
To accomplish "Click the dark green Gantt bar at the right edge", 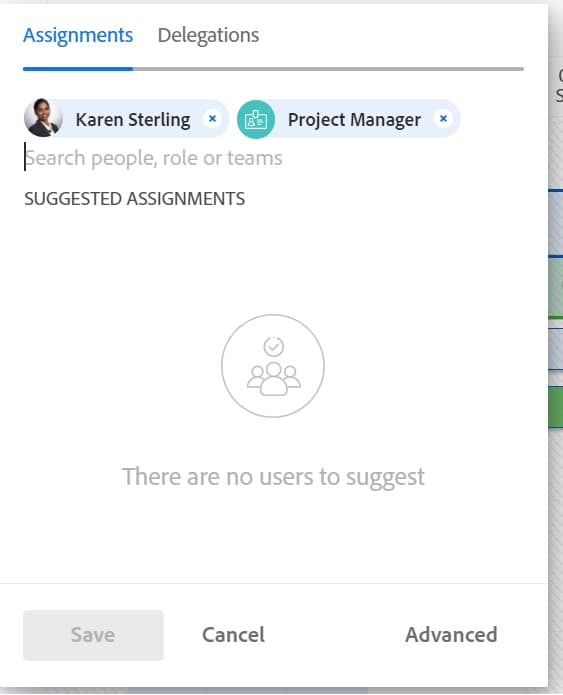I will (x=555, y=406).
